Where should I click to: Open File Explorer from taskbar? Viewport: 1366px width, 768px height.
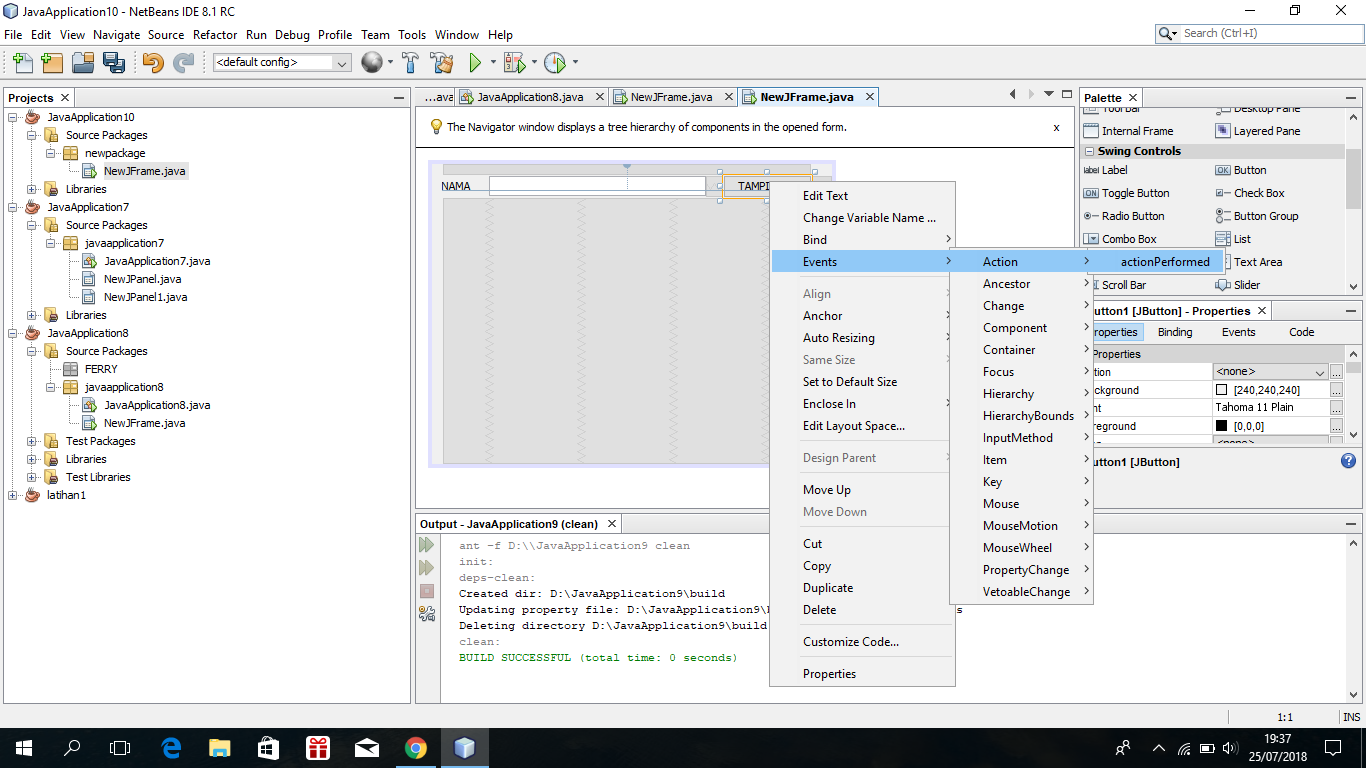tap(220, 748)
